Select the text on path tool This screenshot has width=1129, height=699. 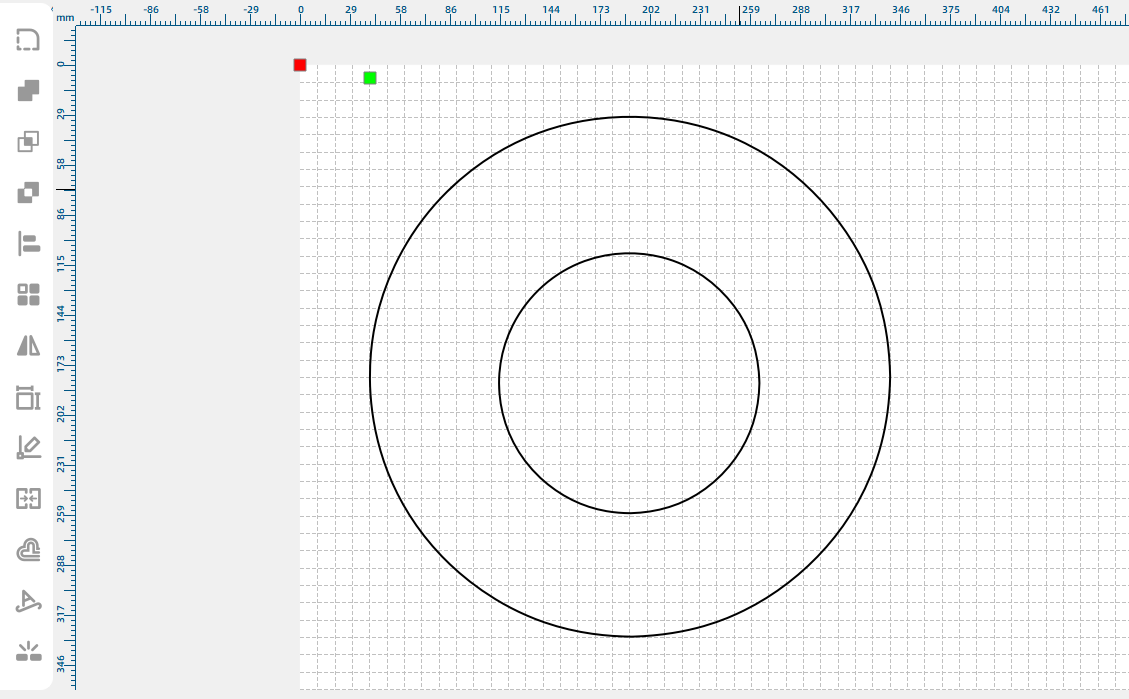pos(28,601)
